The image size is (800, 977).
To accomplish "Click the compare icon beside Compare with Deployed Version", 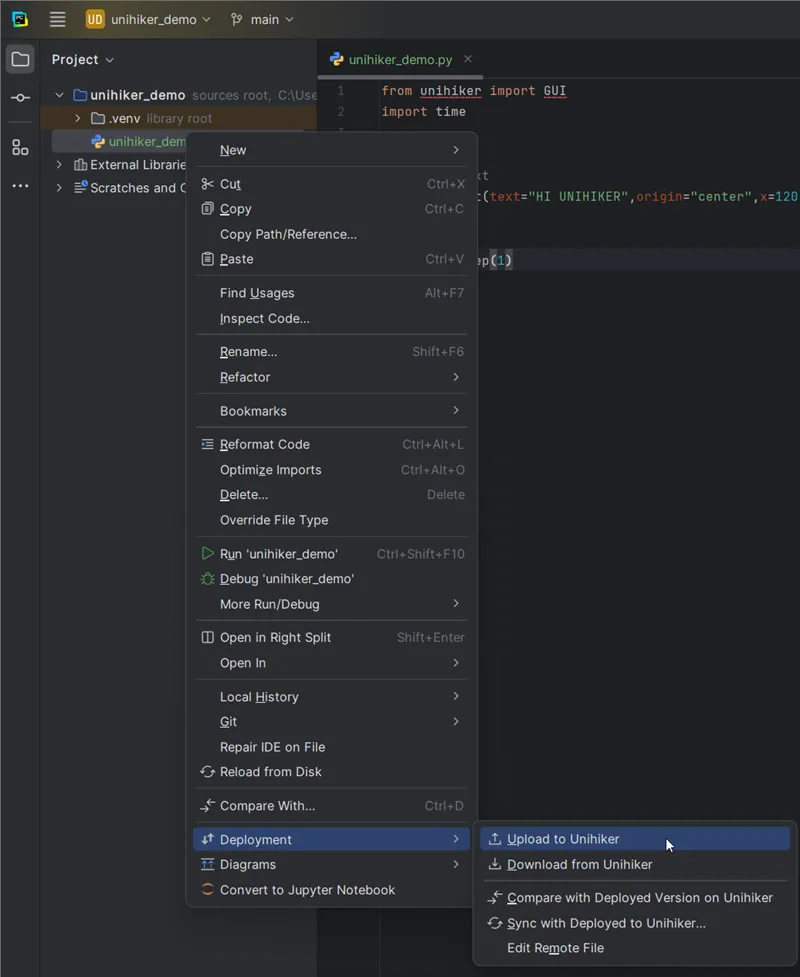I will click(495, 897).
